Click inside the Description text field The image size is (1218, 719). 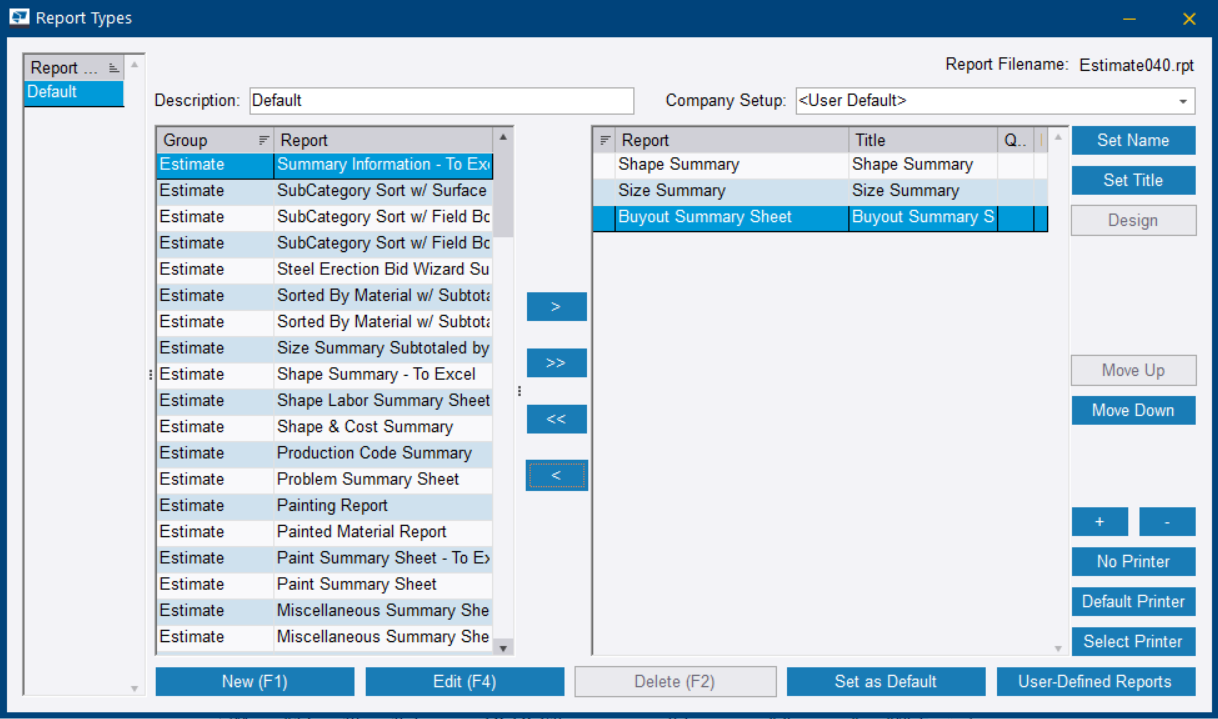[x=440, y=100]
